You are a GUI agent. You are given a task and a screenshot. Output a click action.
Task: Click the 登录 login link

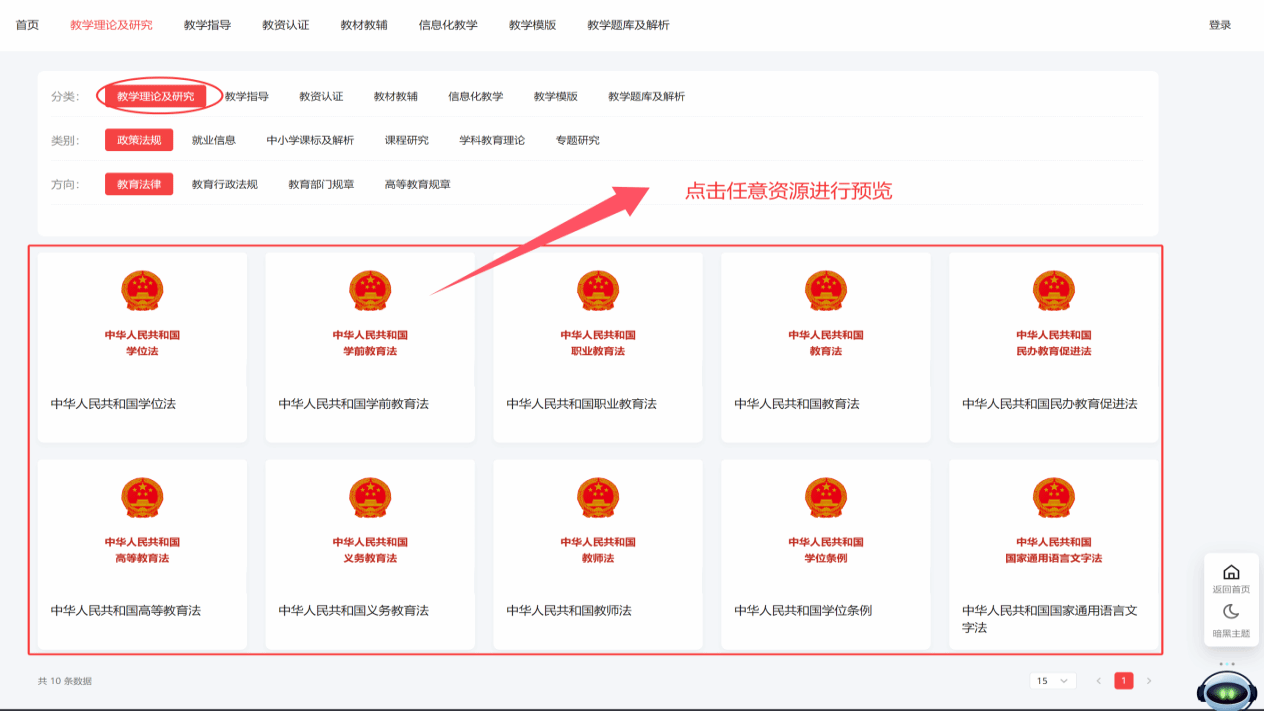point(1220,25)
